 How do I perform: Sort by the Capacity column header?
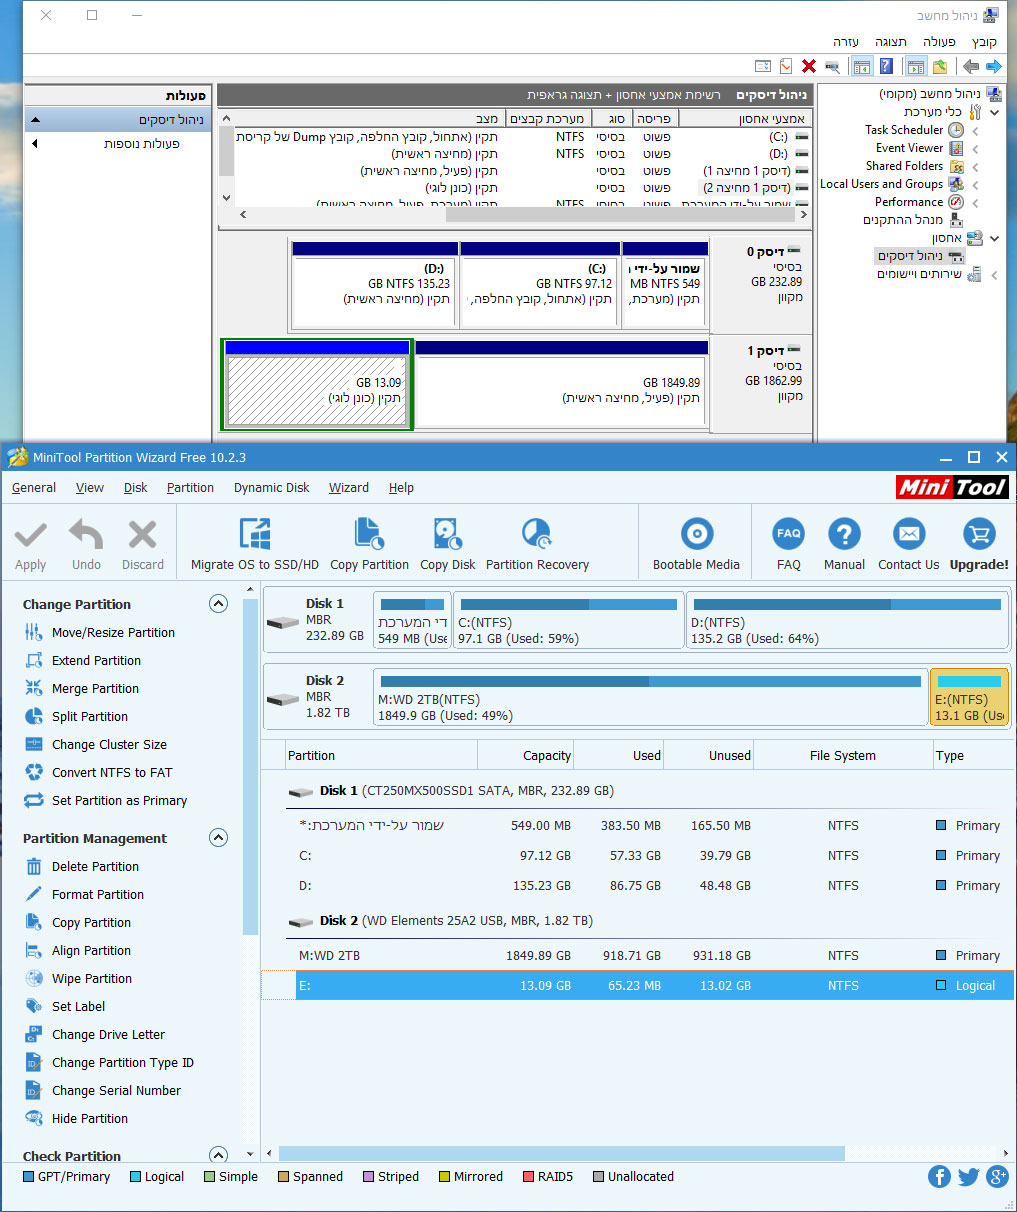(x=526, y=756)
